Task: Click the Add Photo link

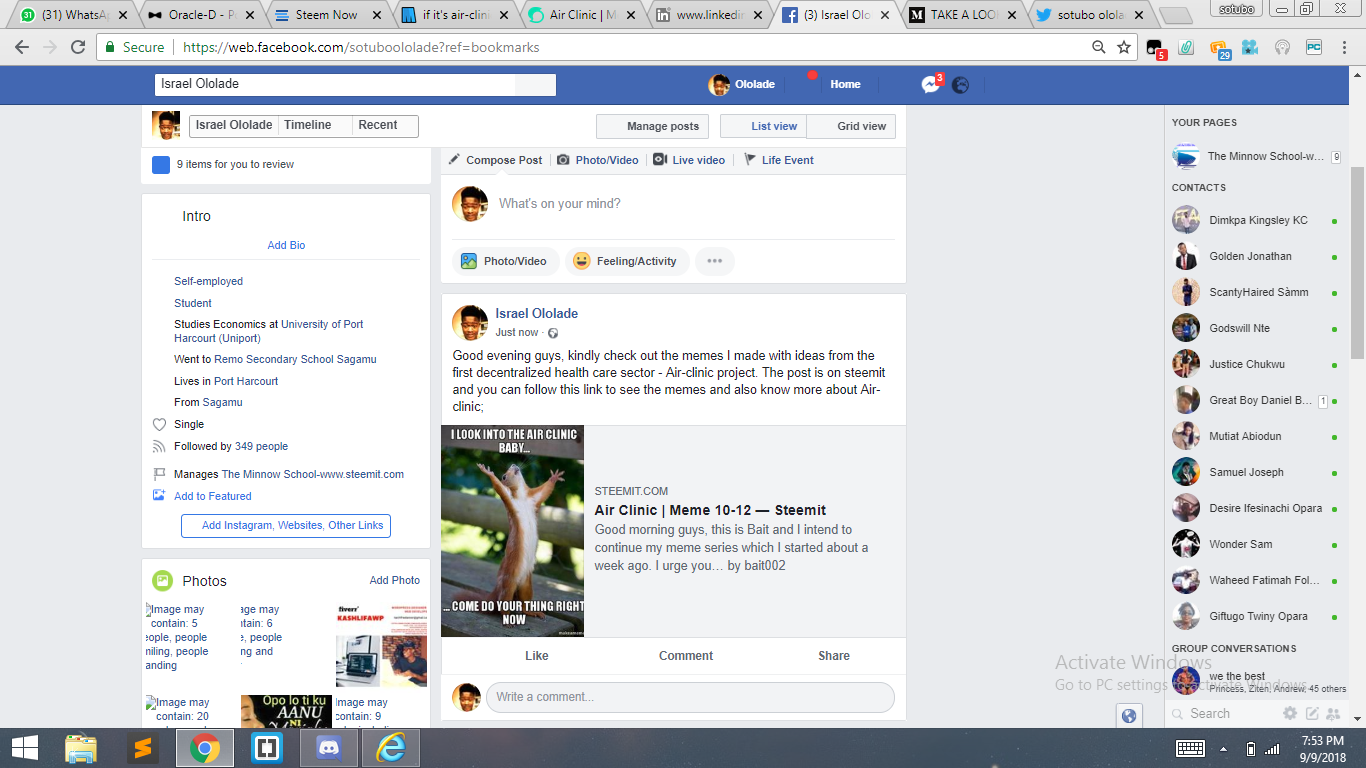Action: pyautogui.click(x=395, y=580)
